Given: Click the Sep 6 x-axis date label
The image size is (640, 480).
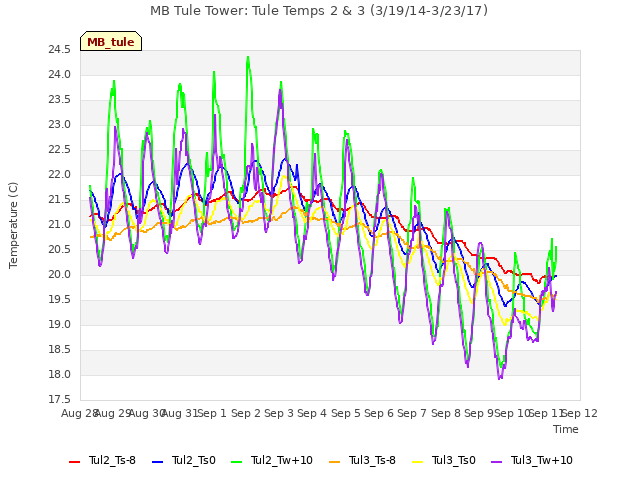Looking at the screenshot, I should (x=379, y=413).
